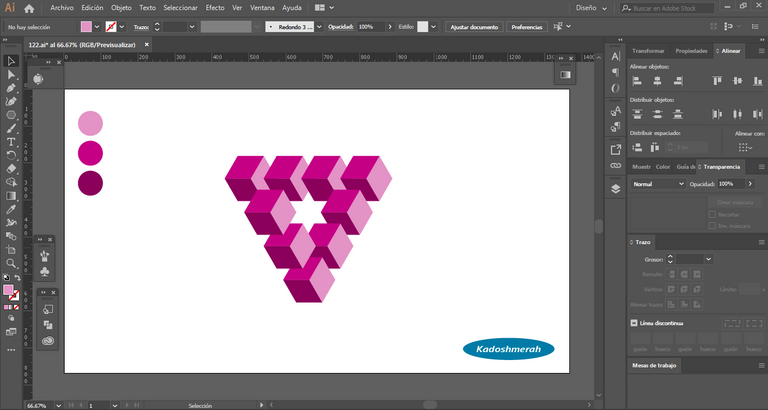Viewport: 768px width, 410px height.
Task: Toggle the Inv. máscara checkbox
Action: [712, 226]
